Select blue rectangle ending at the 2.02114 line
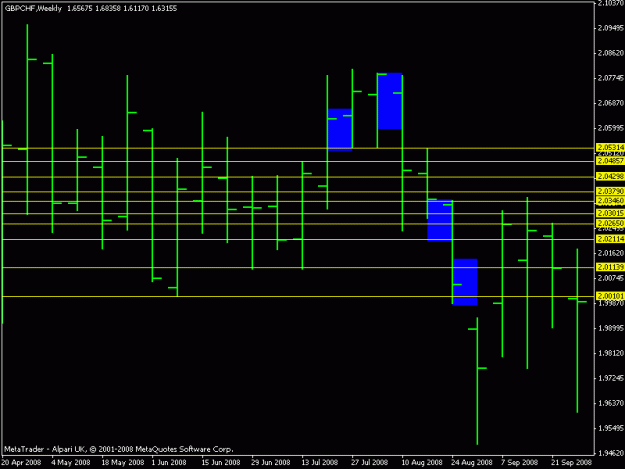 (440, 220)
